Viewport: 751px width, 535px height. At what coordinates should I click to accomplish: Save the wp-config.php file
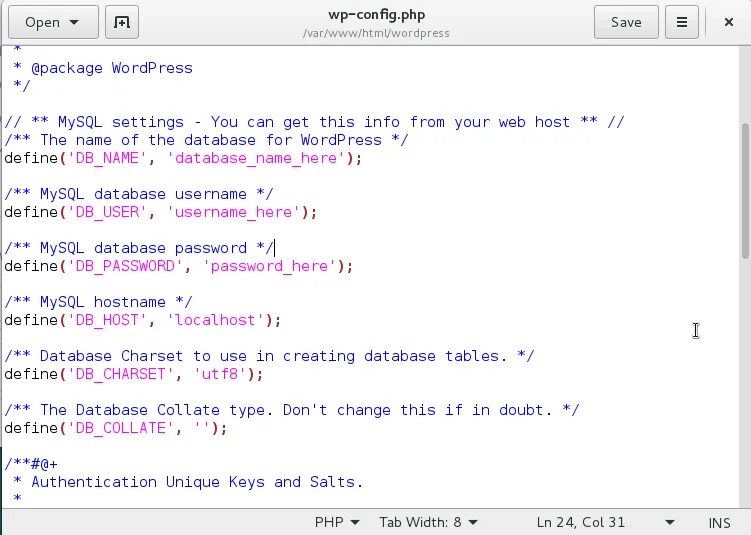(626, 22)
